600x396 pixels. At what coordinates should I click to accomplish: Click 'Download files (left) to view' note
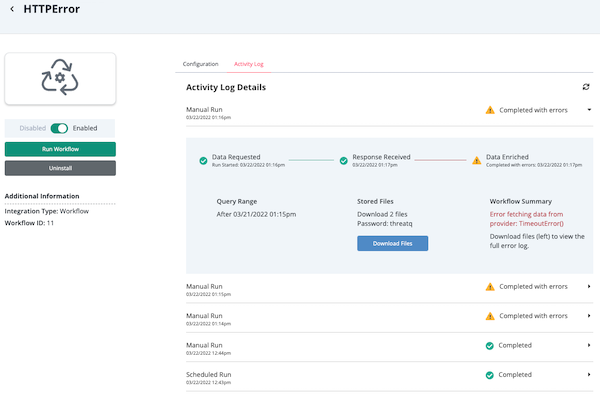537,241
